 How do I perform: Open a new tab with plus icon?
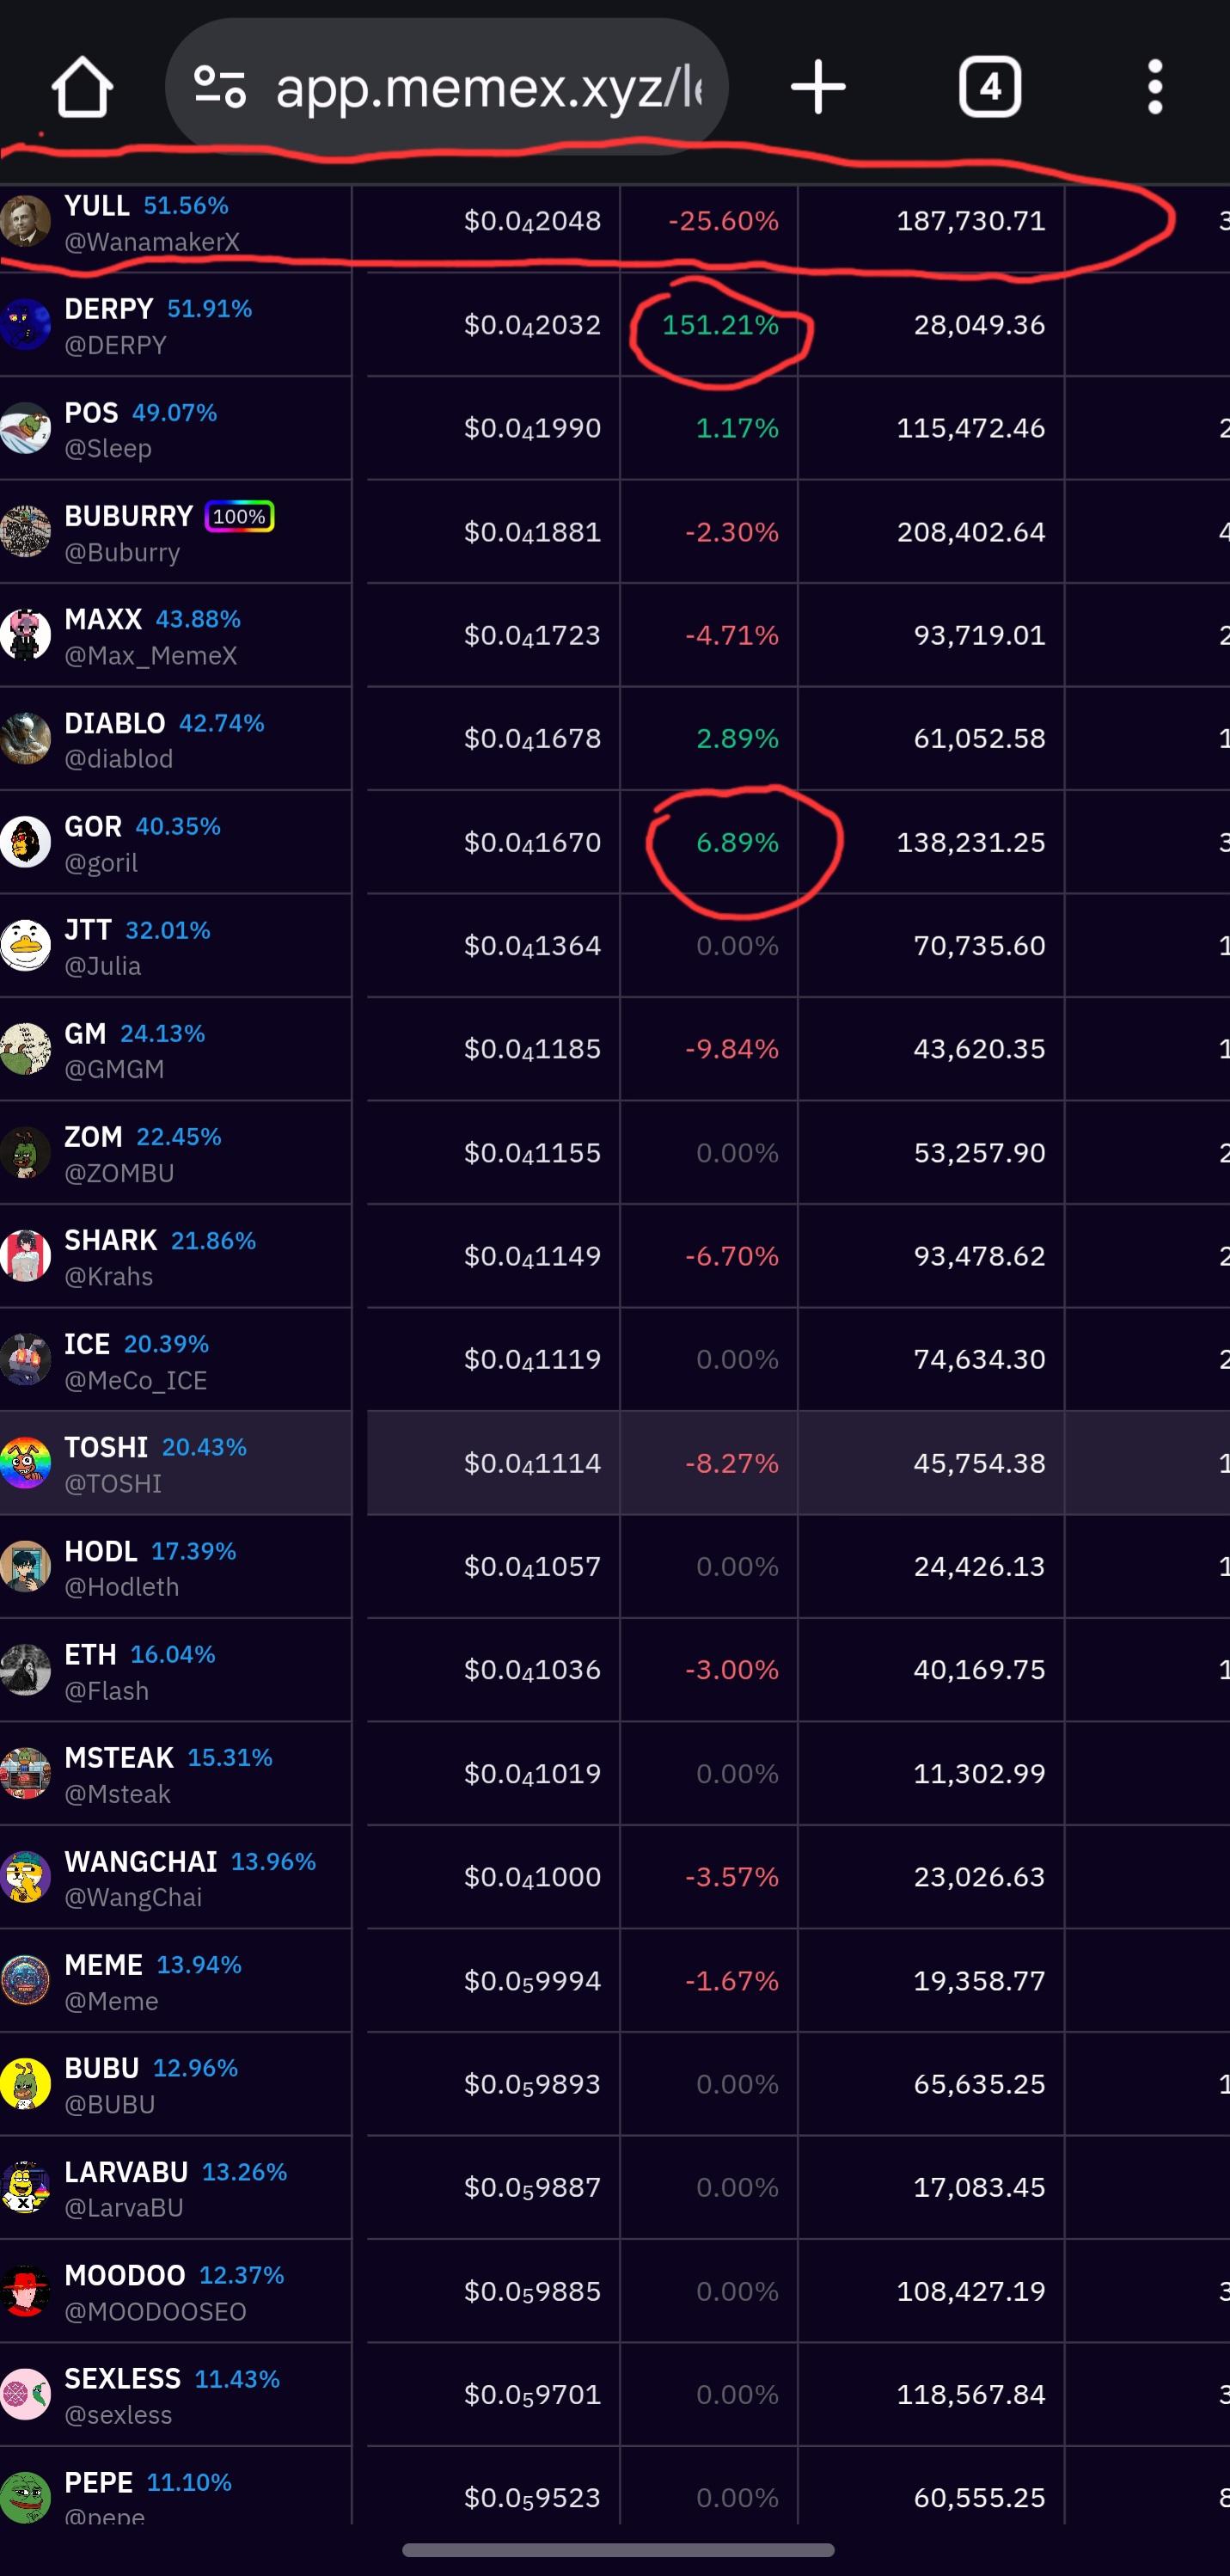coord(818,87)
